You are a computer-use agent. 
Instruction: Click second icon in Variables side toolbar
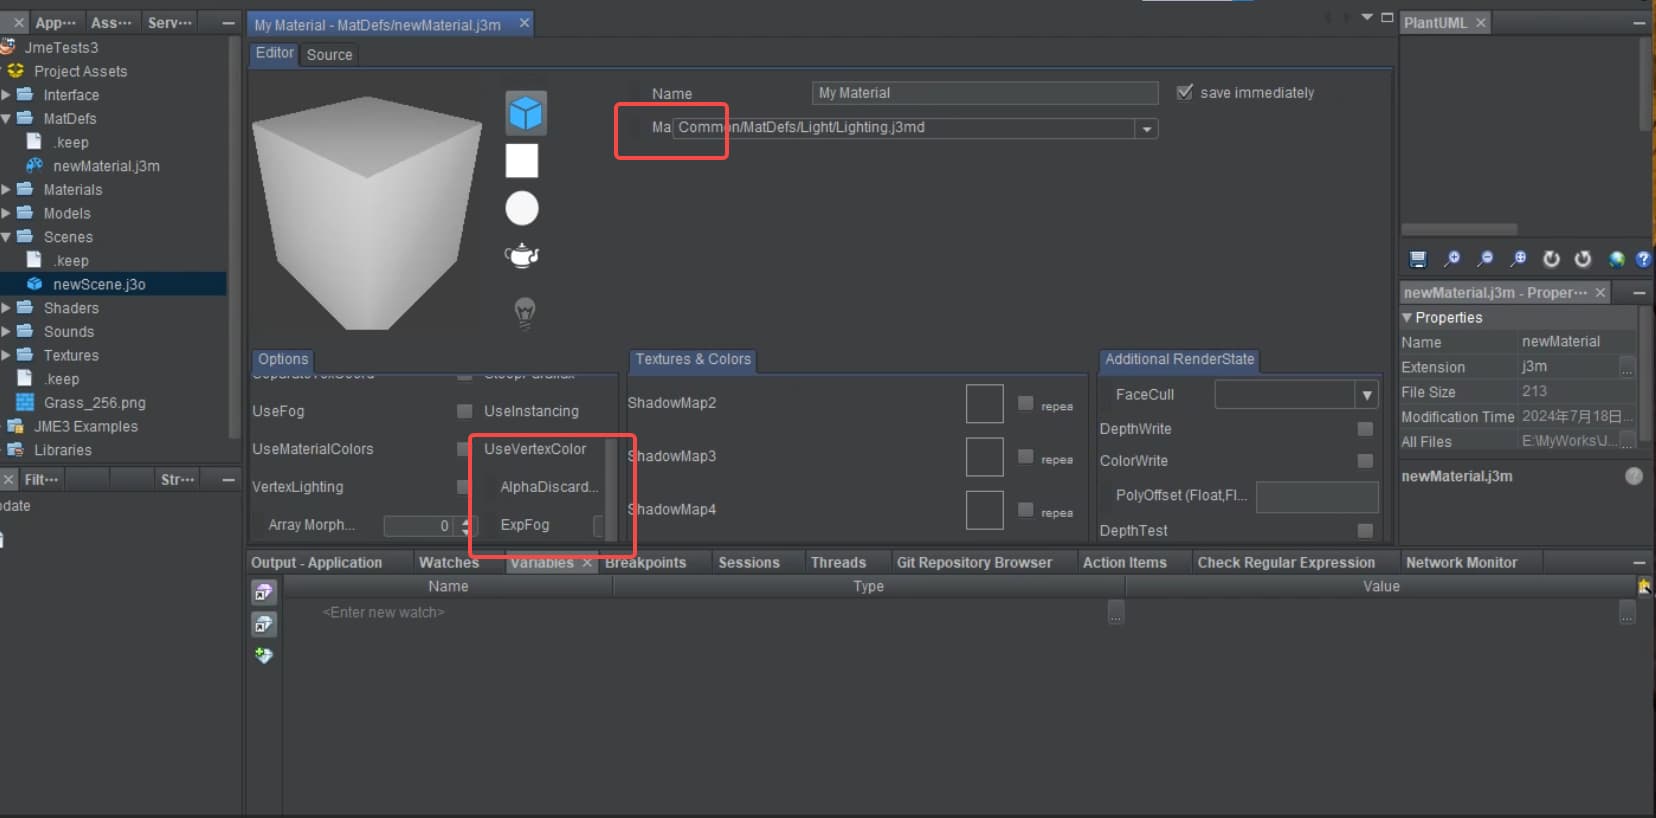pyautogui.click(x=263, y=624)
